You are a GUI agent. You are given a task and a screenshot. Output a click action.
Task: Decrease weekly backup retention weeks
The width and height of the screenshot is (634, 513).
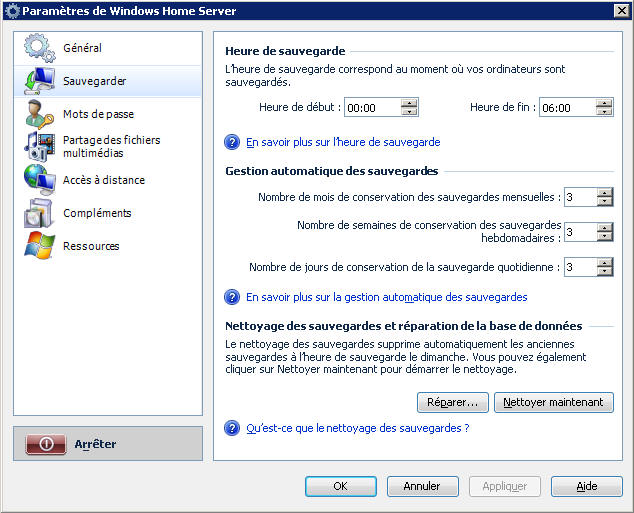tap(604, 237)
